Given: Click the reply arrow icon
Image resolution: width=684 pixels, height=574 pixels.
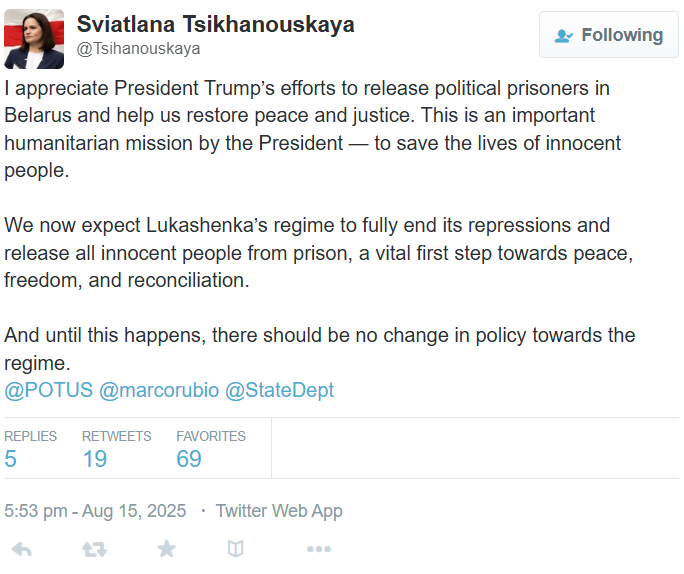Looking at the screenshot, I should [21, 549].
